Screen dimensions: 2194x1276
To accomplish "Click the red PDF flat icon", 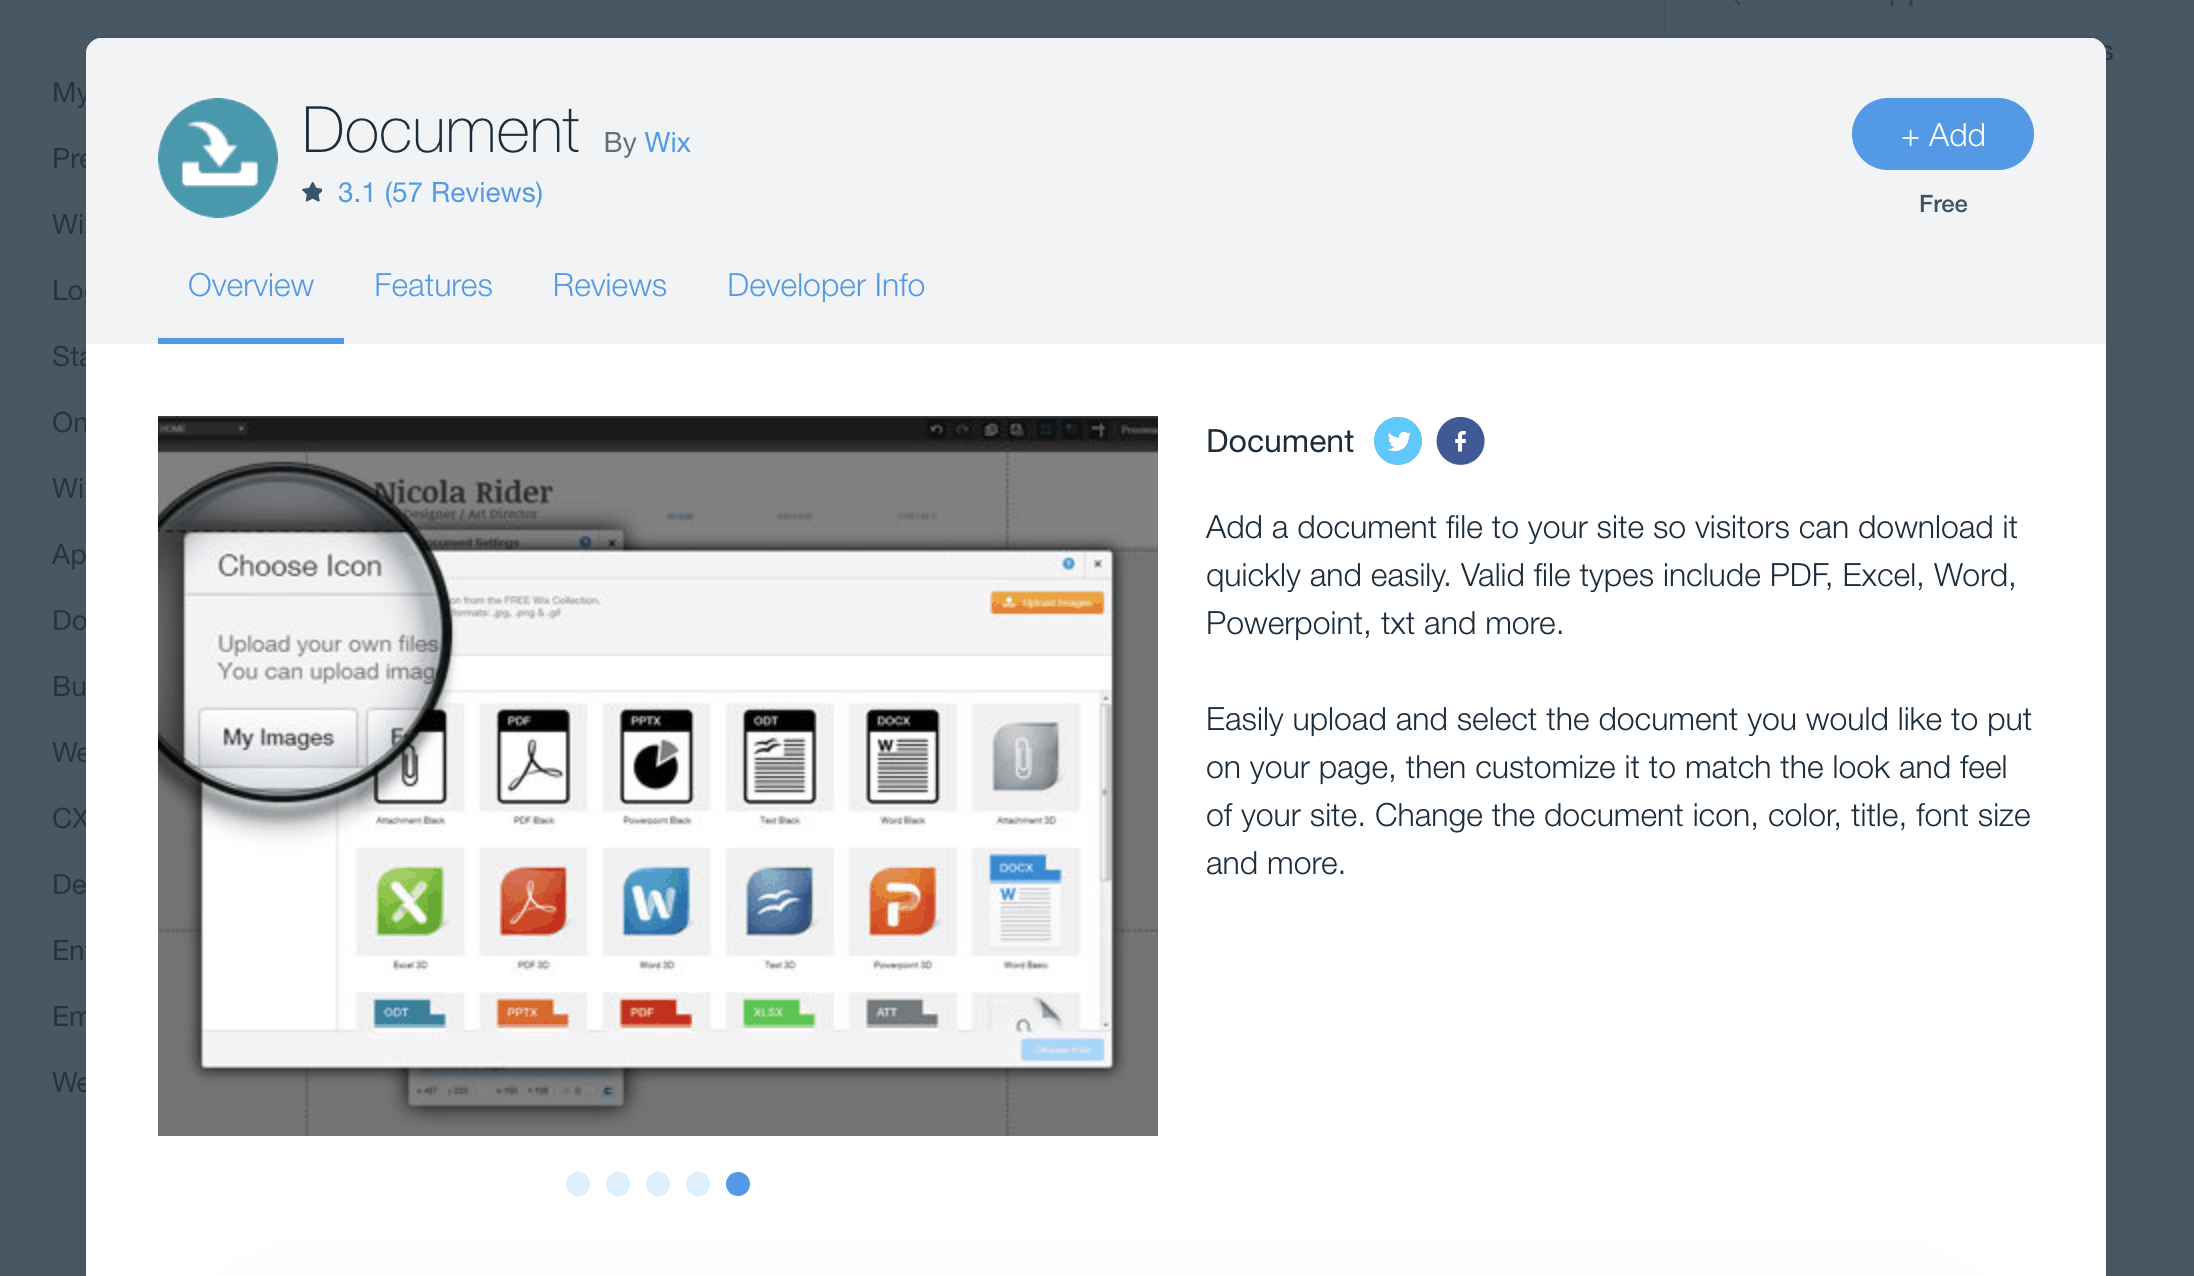I will (656, 1012).
